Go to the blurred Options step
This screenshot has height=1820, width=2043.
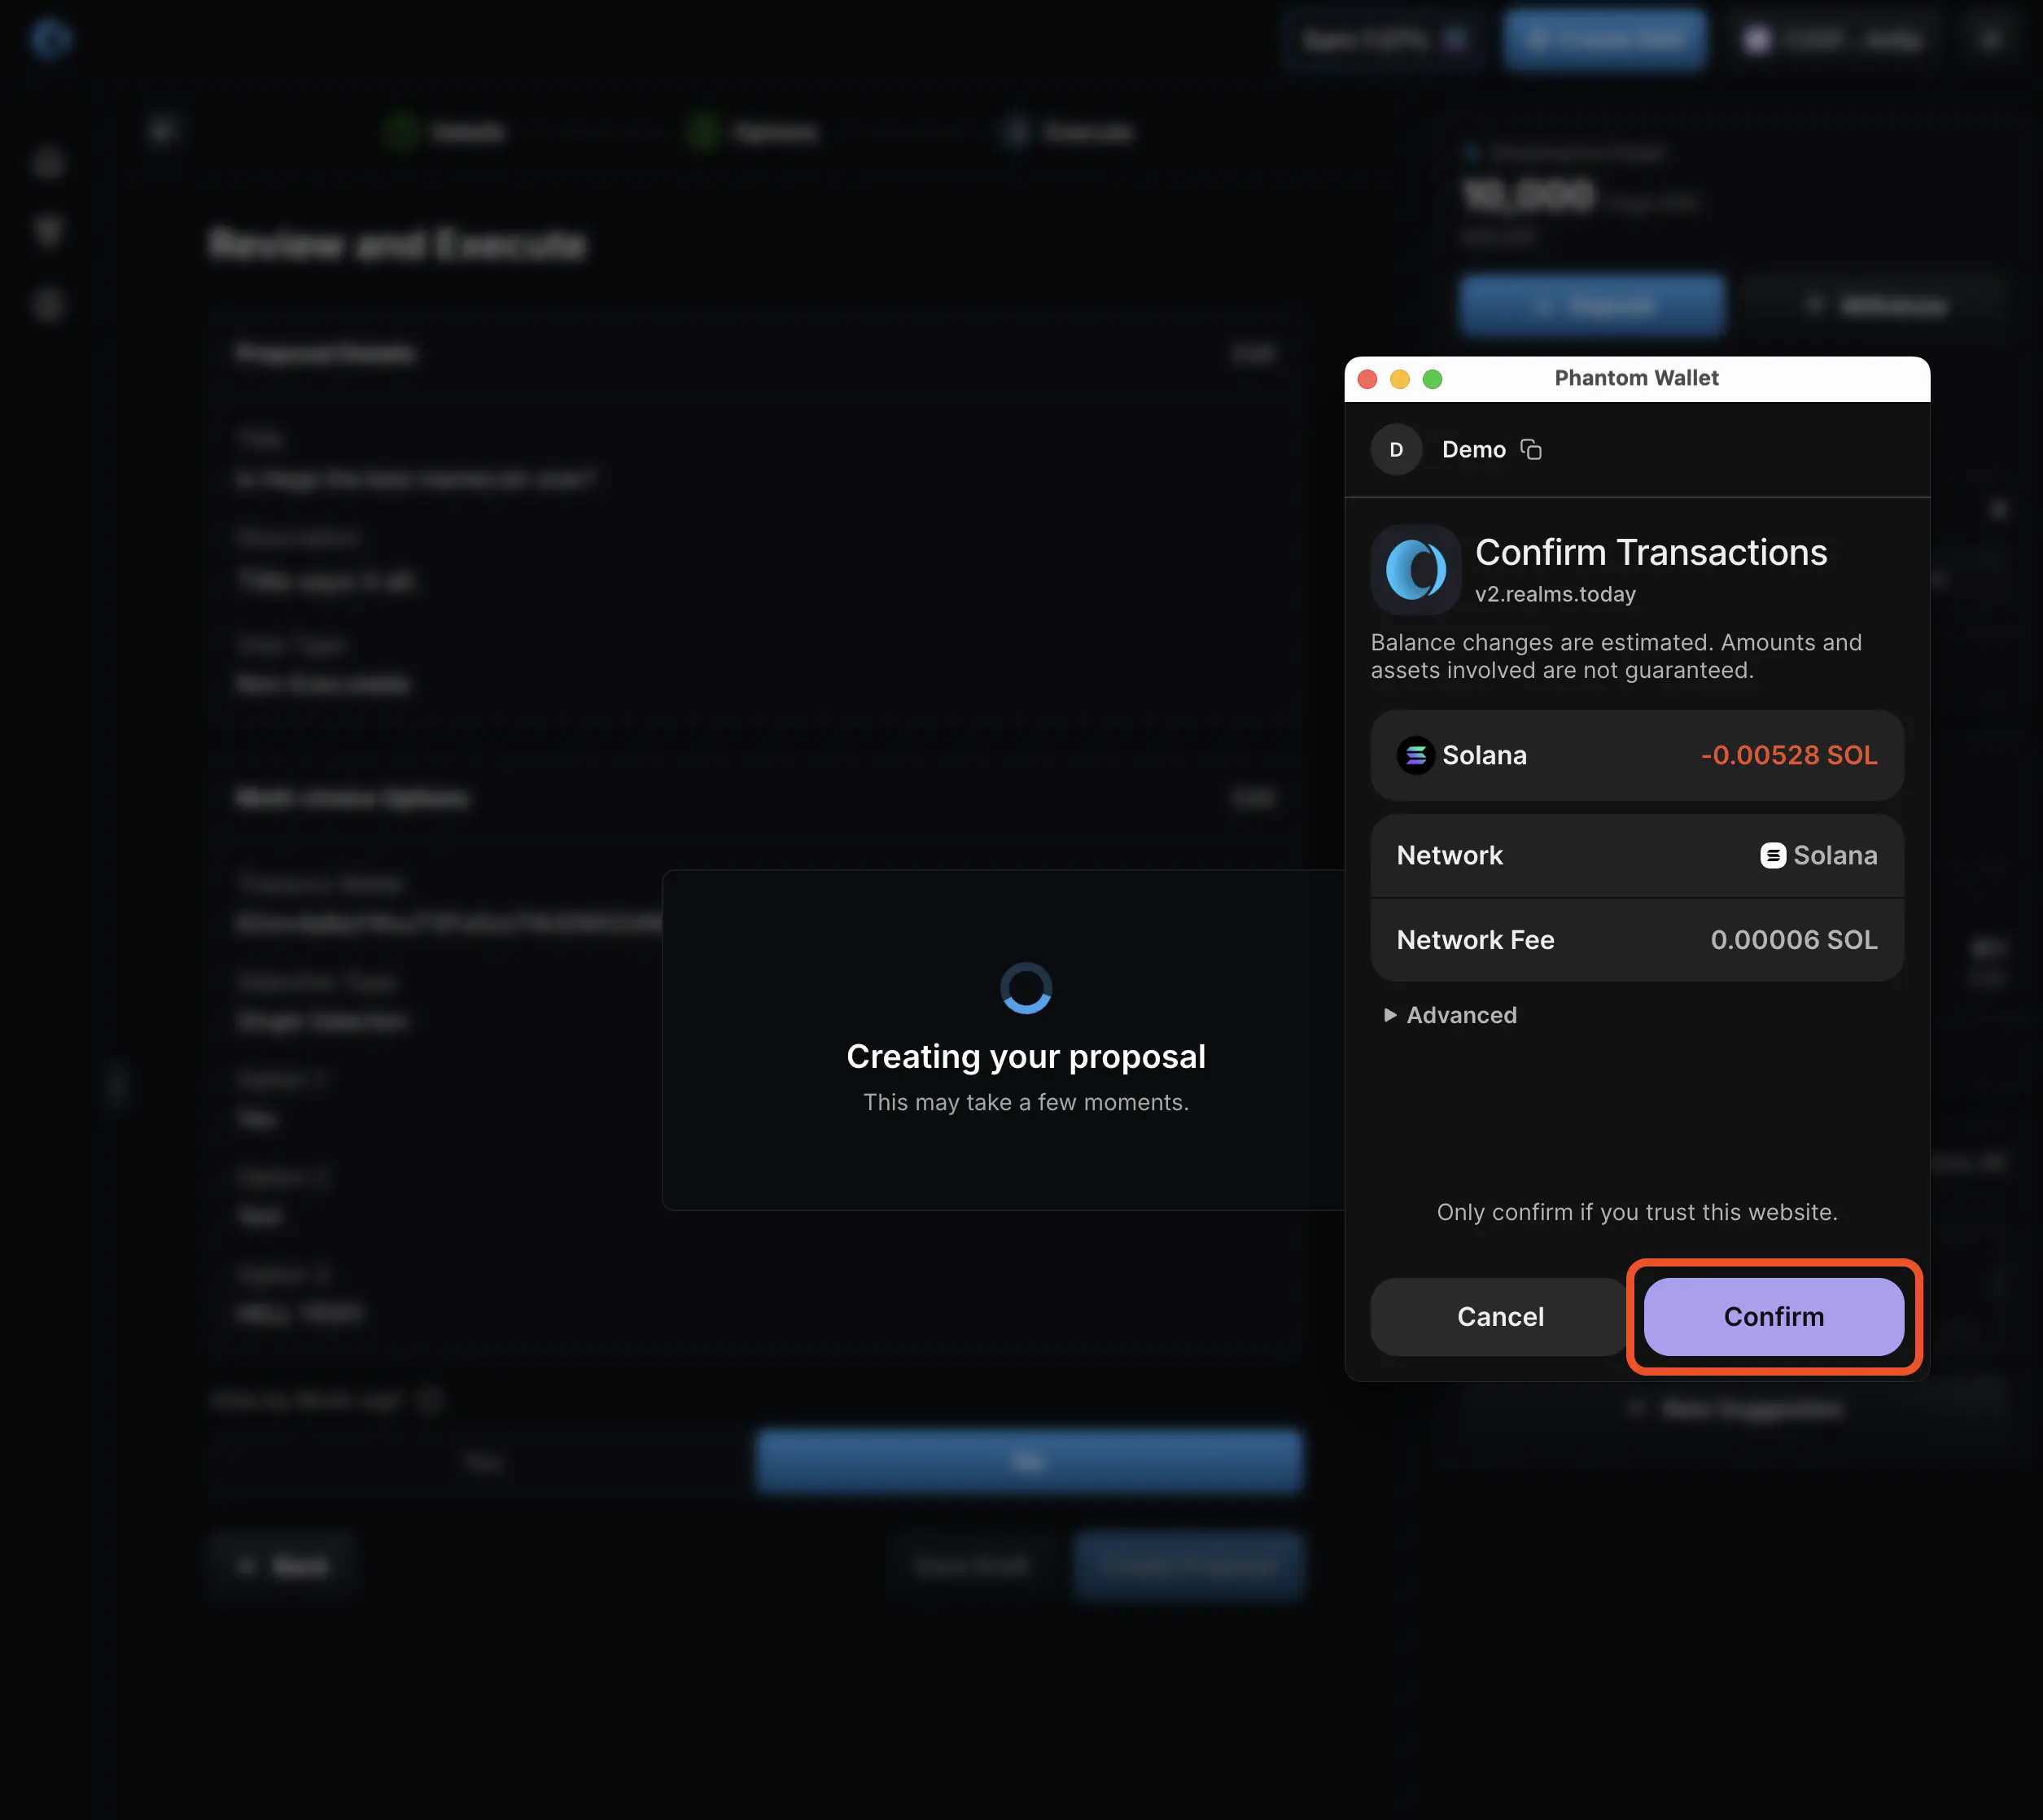755,132
